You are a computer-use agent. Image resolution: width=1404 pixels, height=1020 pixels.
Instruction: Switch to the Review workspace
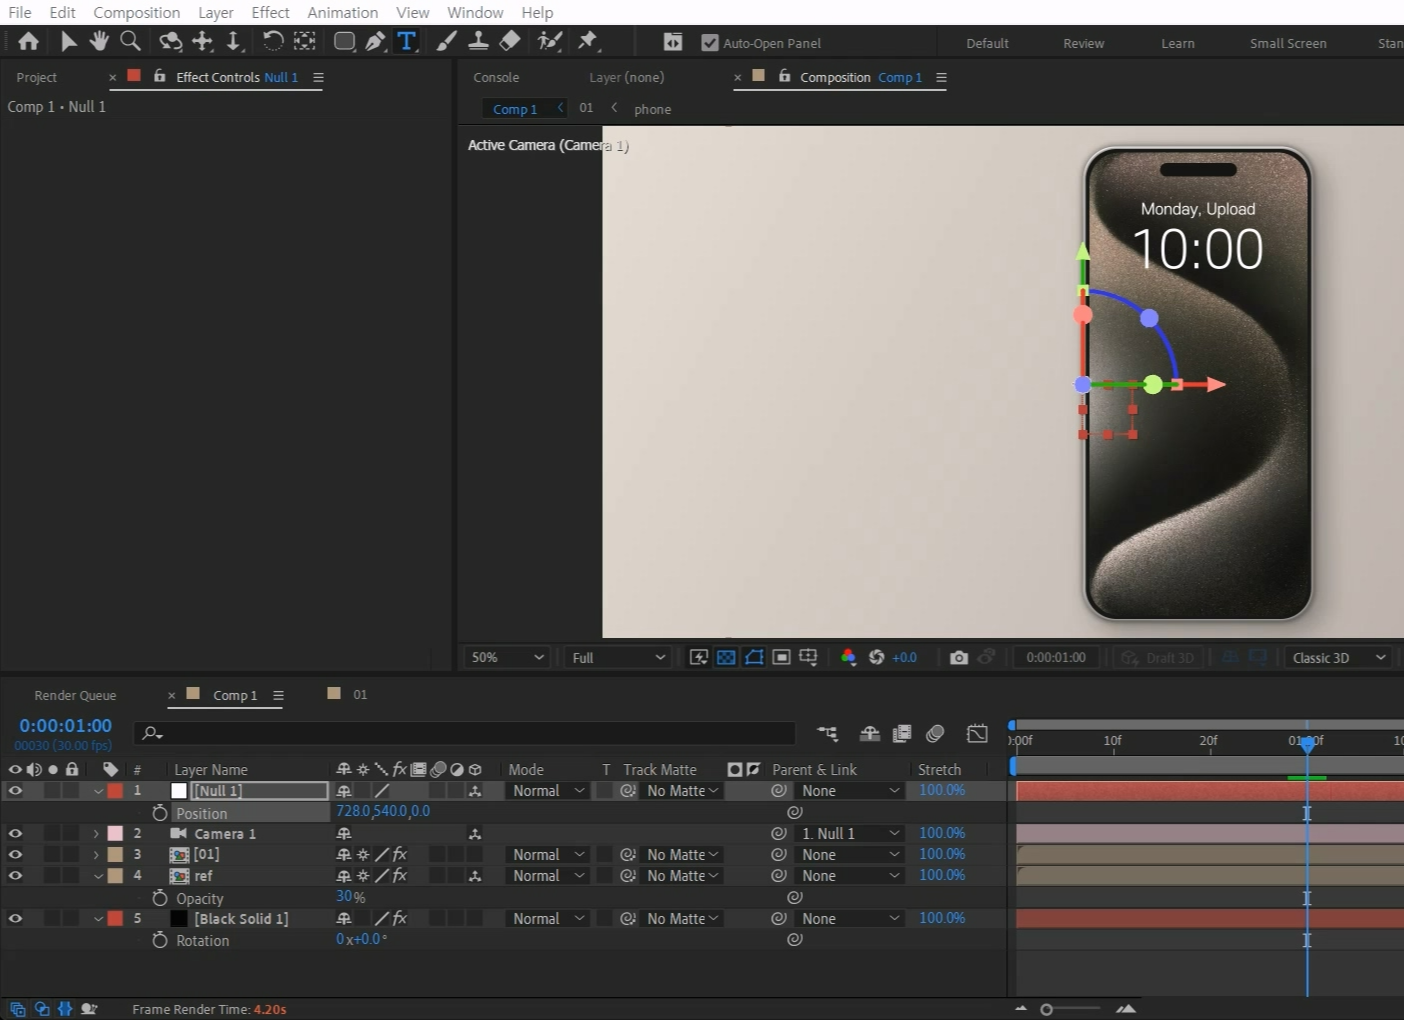pos(1084,43)
